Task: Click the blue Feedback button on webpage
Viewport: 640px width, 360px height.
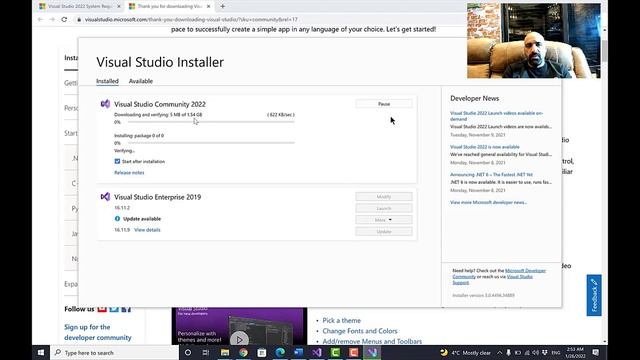Action: (x=594, y=295)
